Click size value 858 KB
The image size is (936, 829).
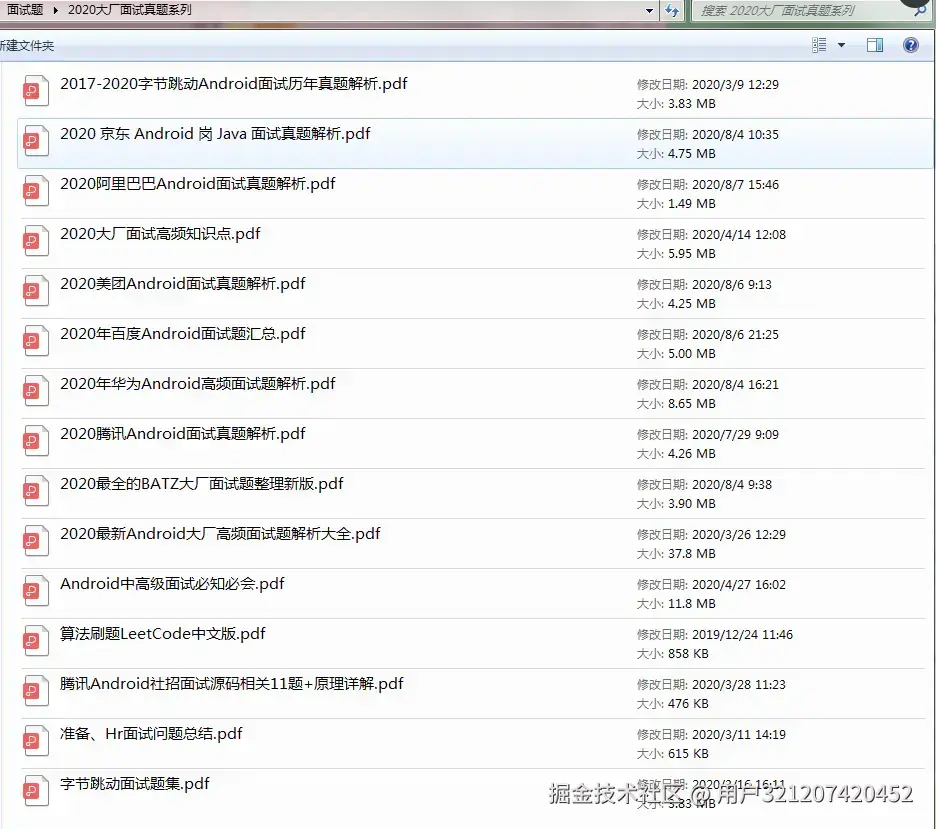pyautogui.click(x=688, y=655)
